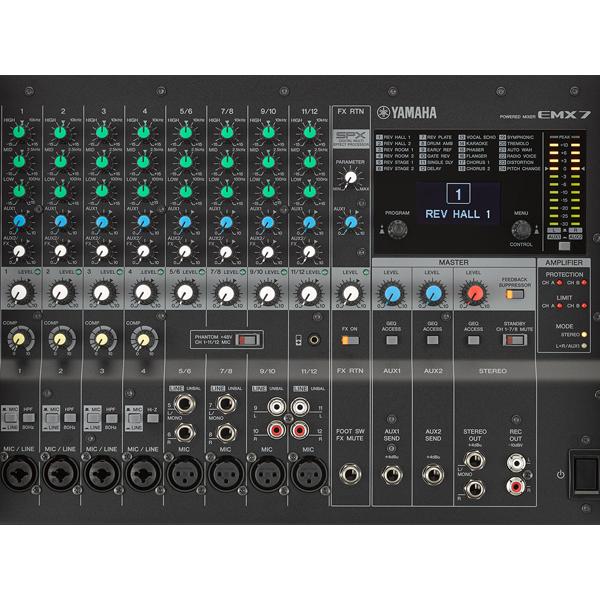Image resolution: width=600 pixels, height=600 pixels.
Task: Click the channel 1 MIC/LINE combo input jack
Action: 19,474
